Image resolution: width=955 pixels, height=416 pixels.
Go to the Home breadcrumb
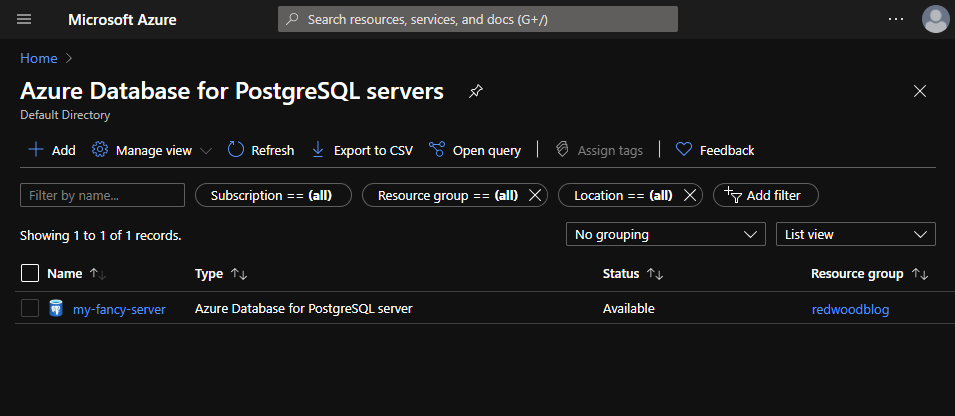tap(39, 58)
